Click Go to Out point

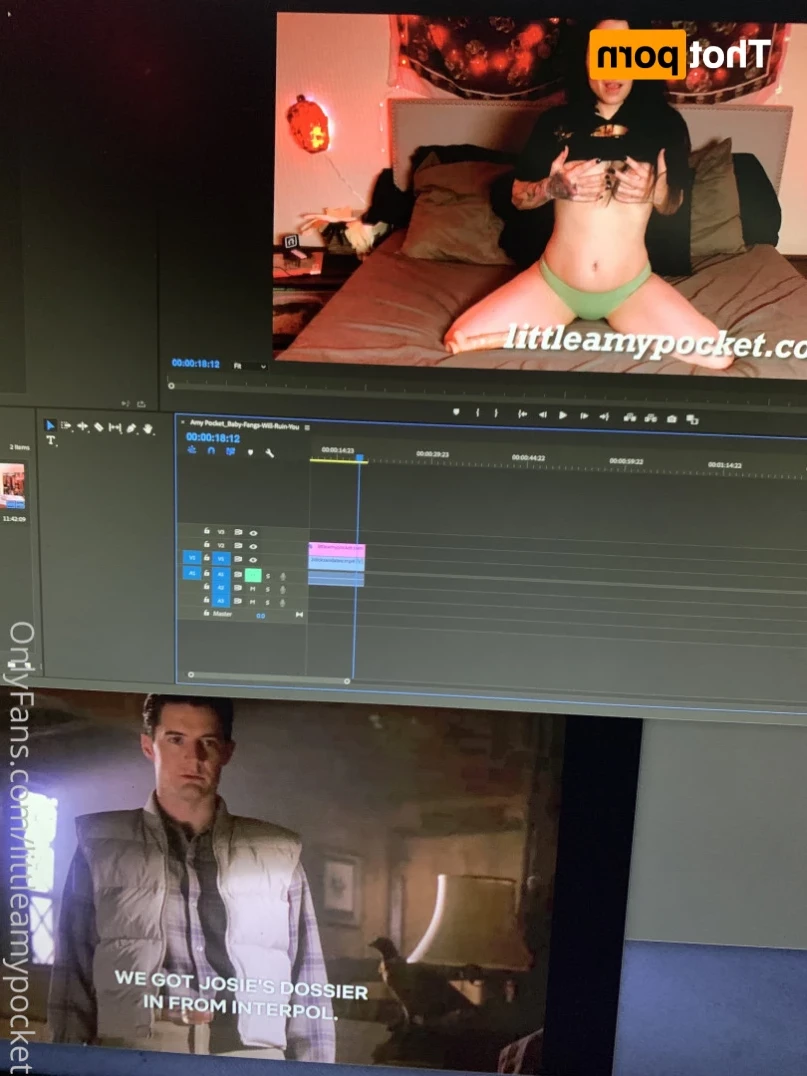click(604, 417)
